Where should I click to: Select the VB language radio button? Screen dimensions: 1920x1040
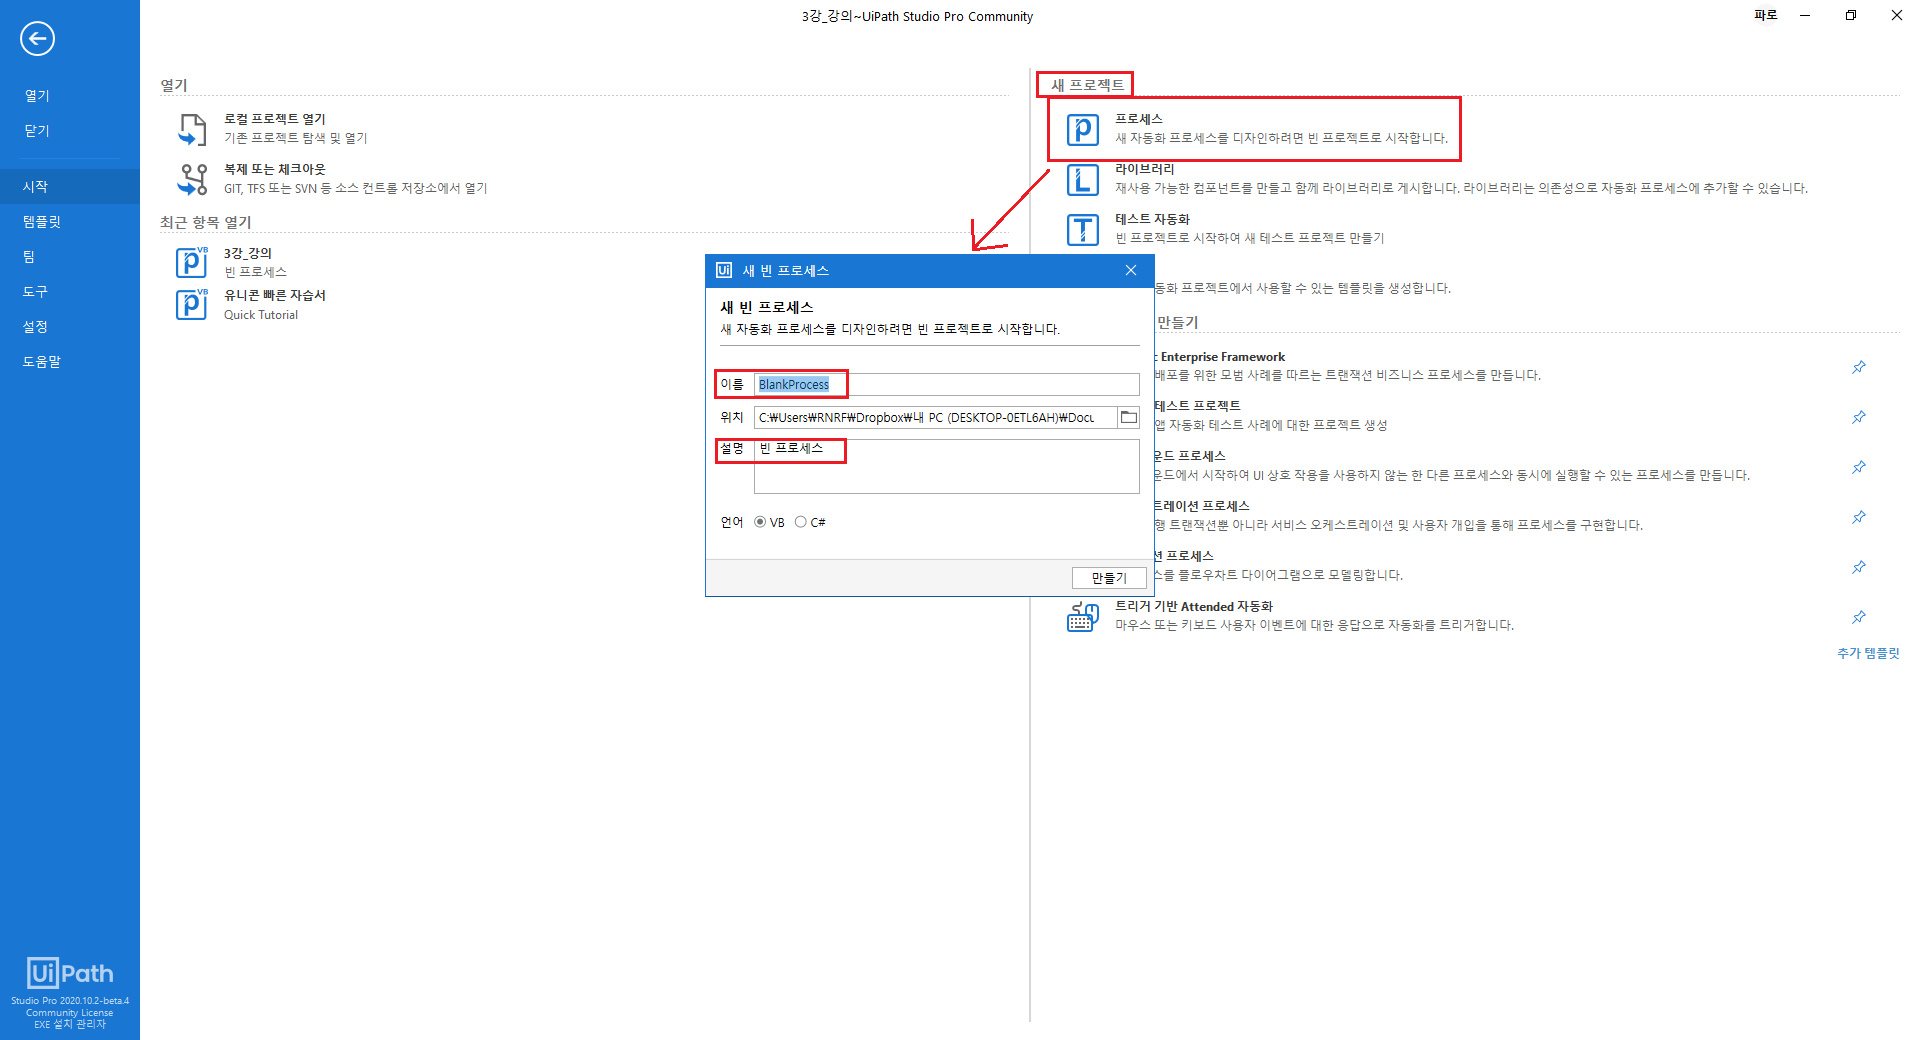(761, 522)
